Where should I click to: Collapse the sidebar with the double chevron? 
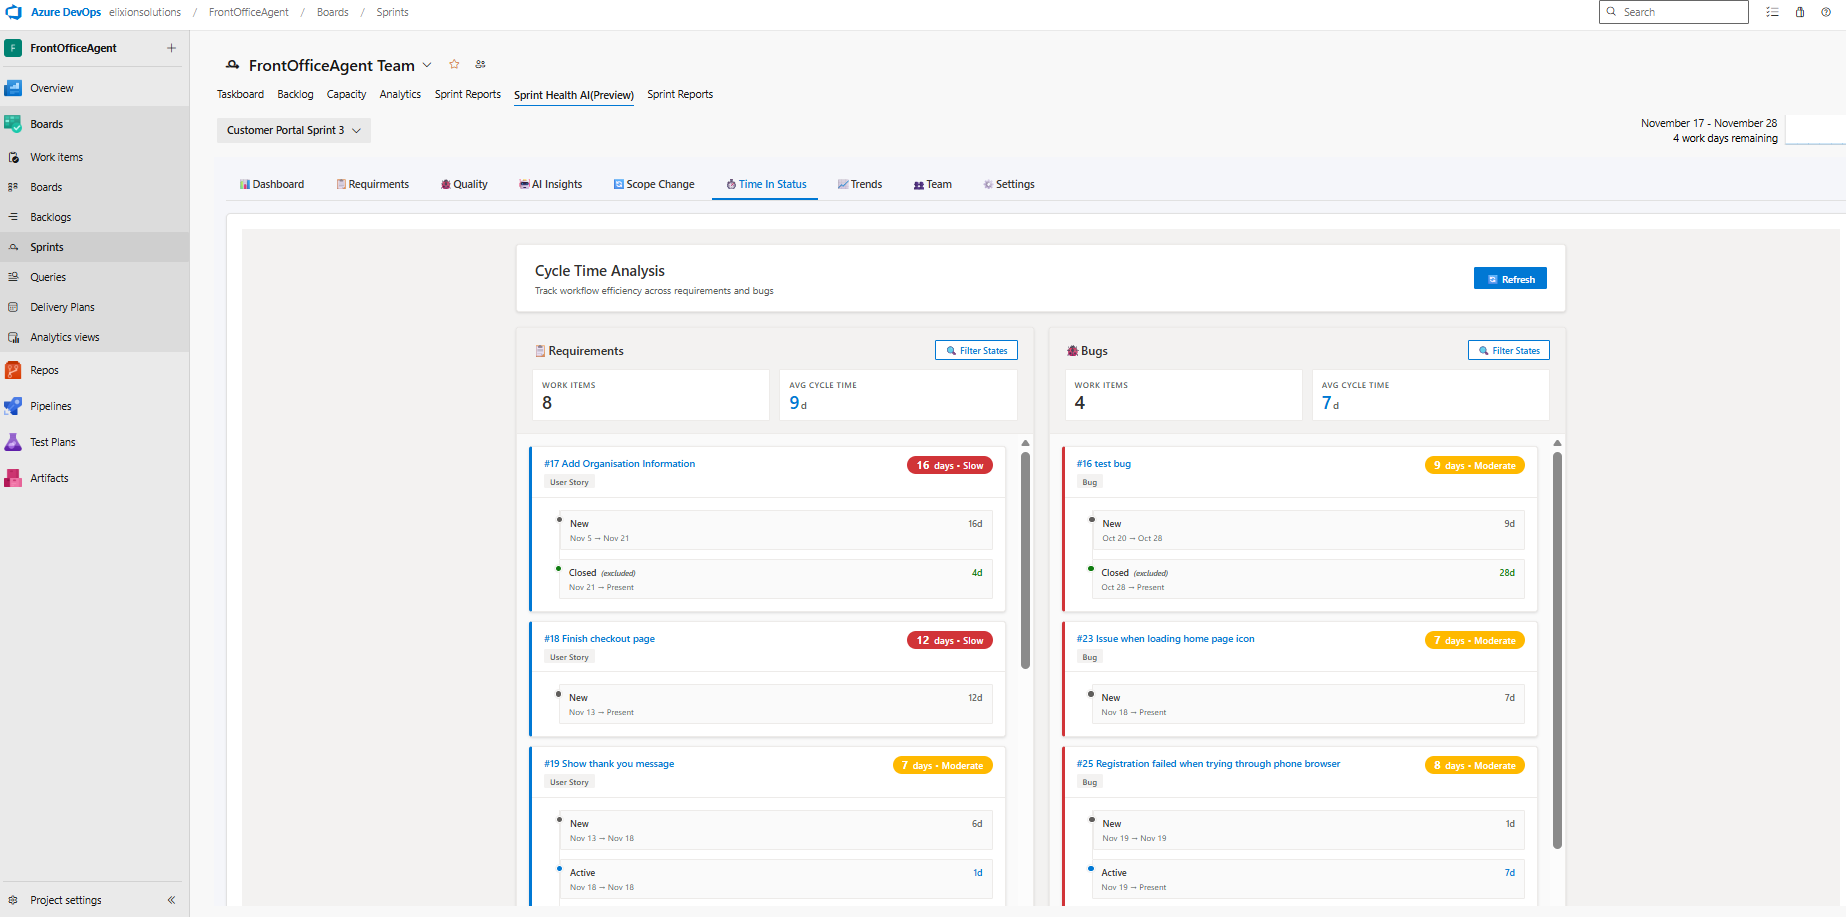pyautogui.click(x=171, y=900)
